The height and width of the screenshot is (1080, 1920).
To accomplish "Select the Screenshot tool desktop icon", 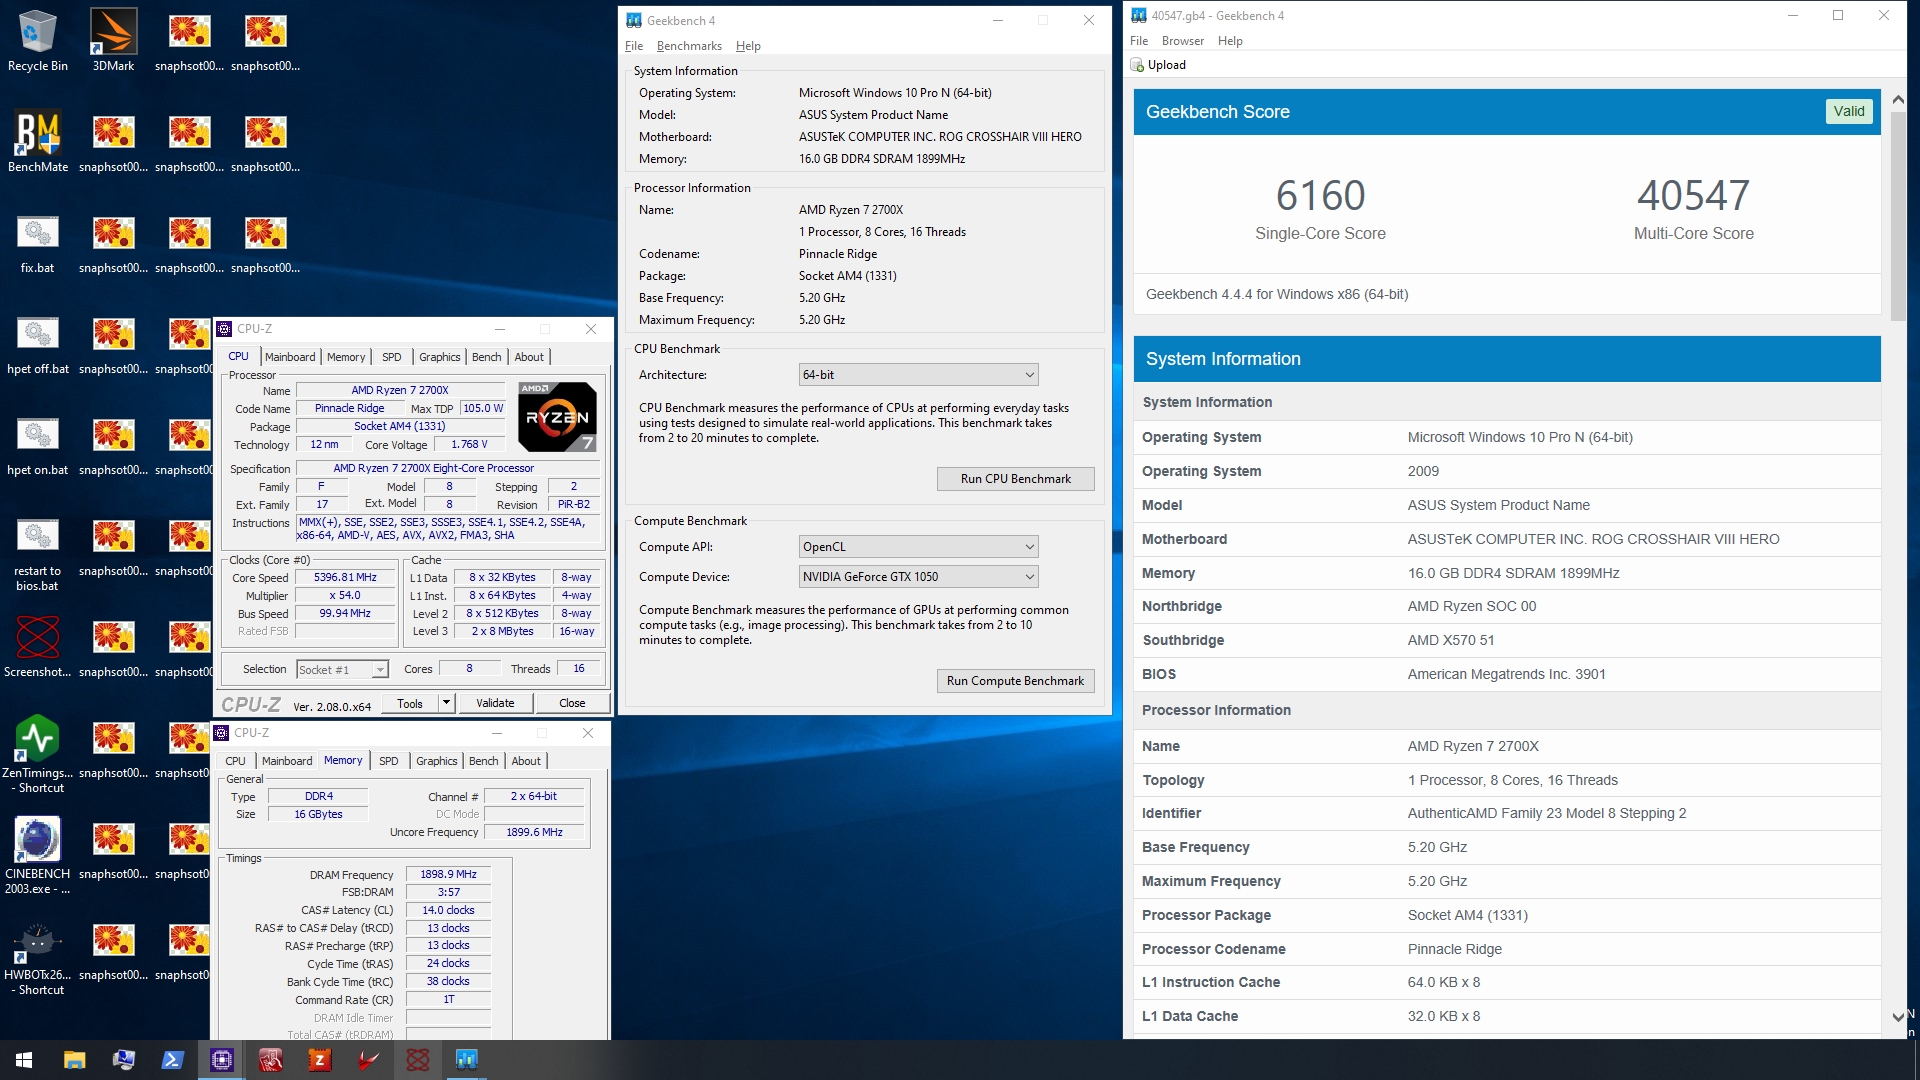I will [37, 647].
